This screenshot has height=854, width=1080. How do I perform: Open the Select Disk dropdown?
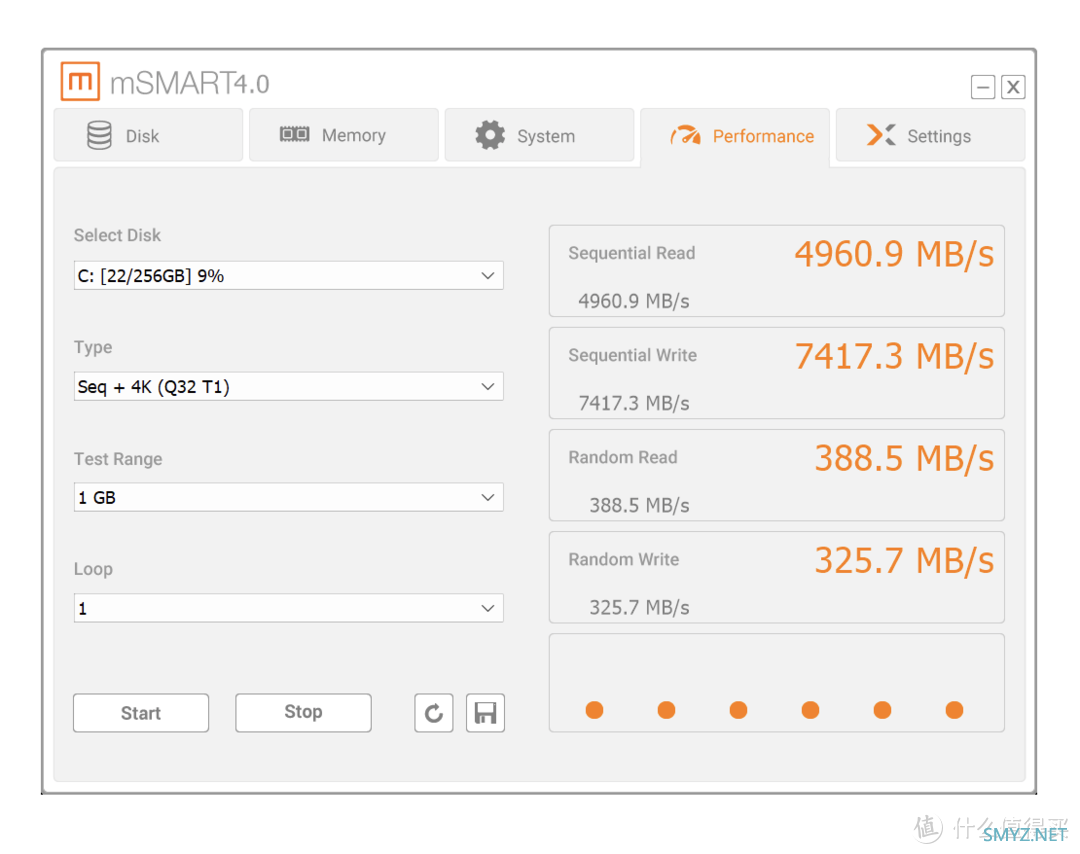click(288, 276)
